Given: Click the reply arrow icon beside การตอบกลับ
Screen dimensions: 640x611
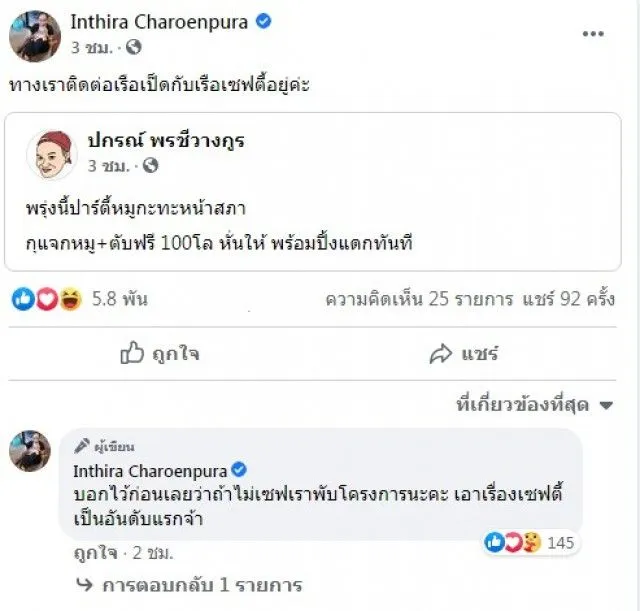Looking at the screenshot, I should [84, 585].
